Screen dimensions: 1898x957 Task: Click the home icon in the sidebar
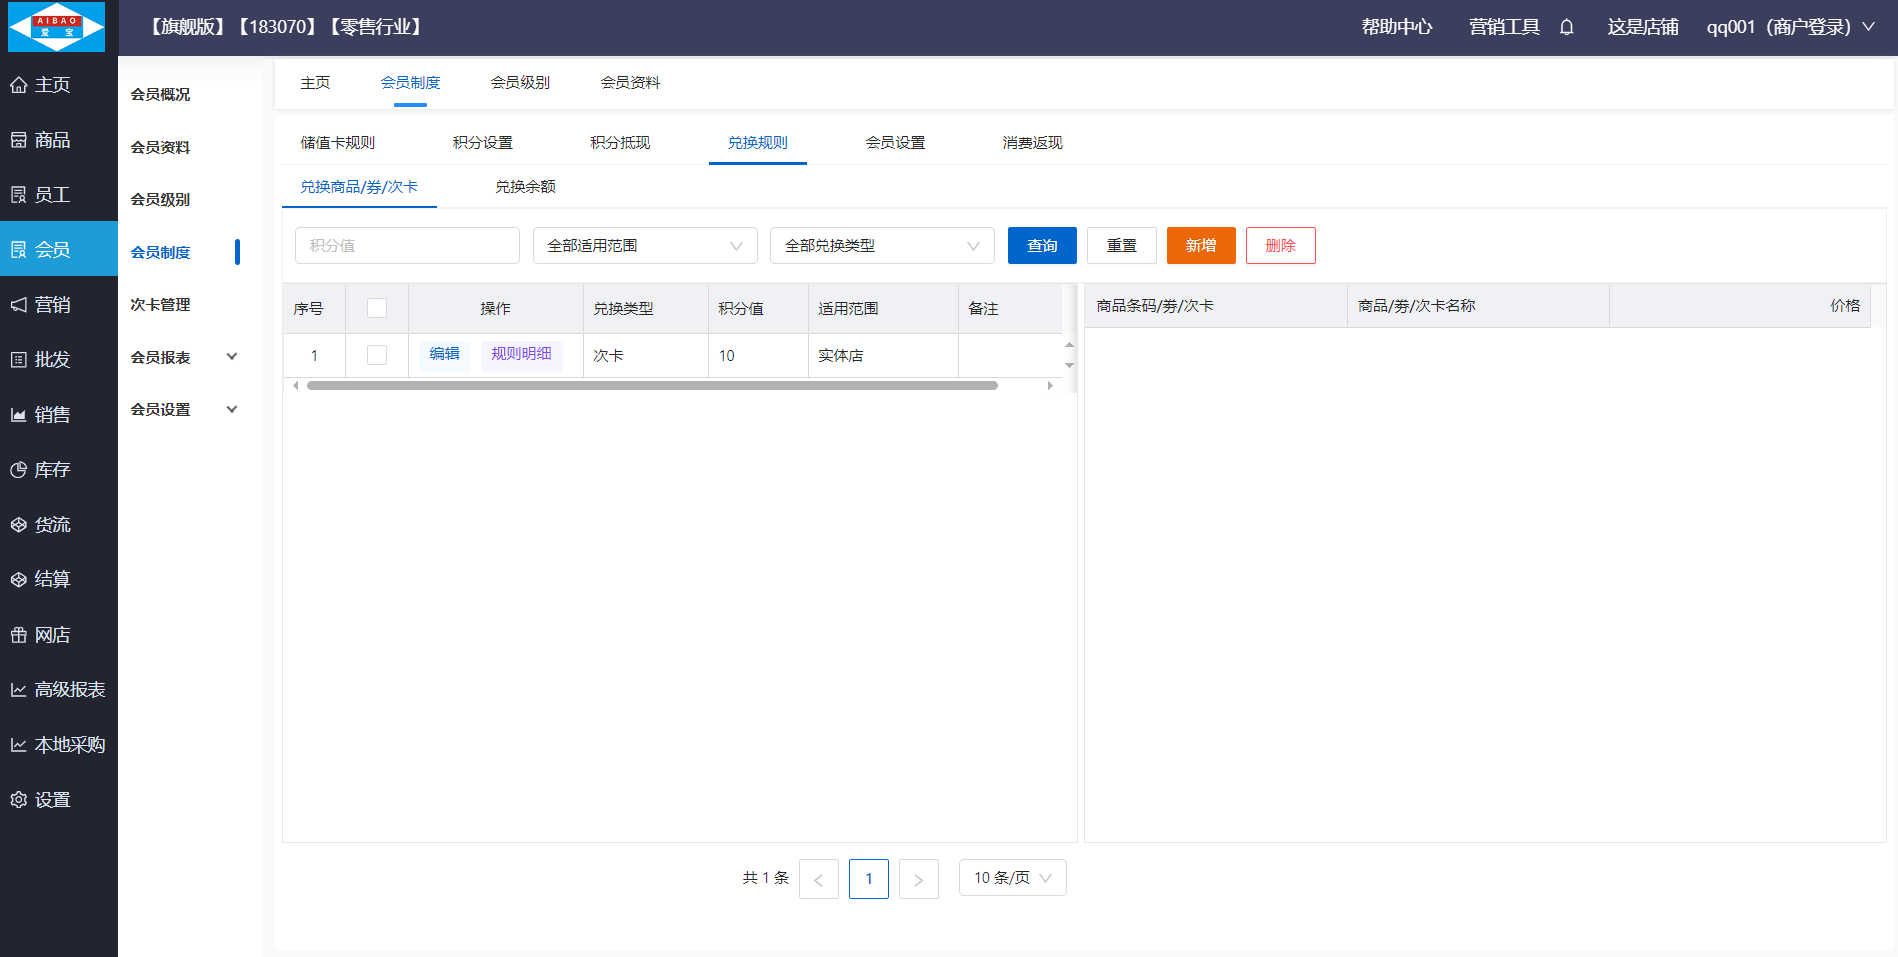point(19,85)
